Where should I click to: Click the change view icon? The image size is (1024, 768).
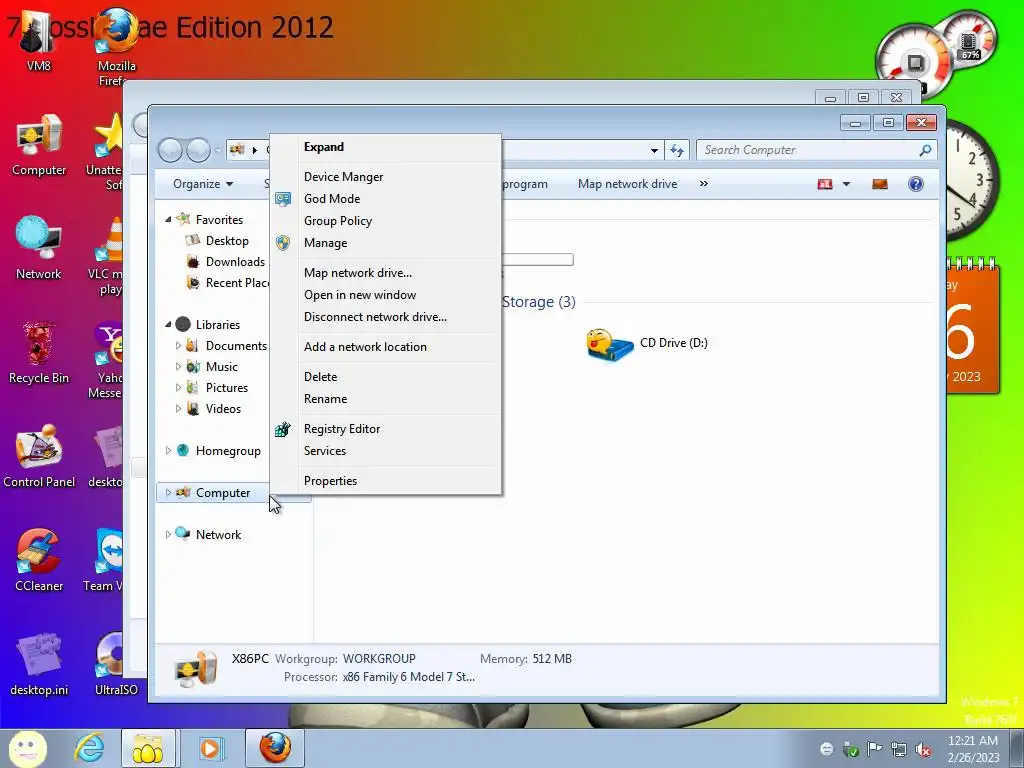coord(825,184)
